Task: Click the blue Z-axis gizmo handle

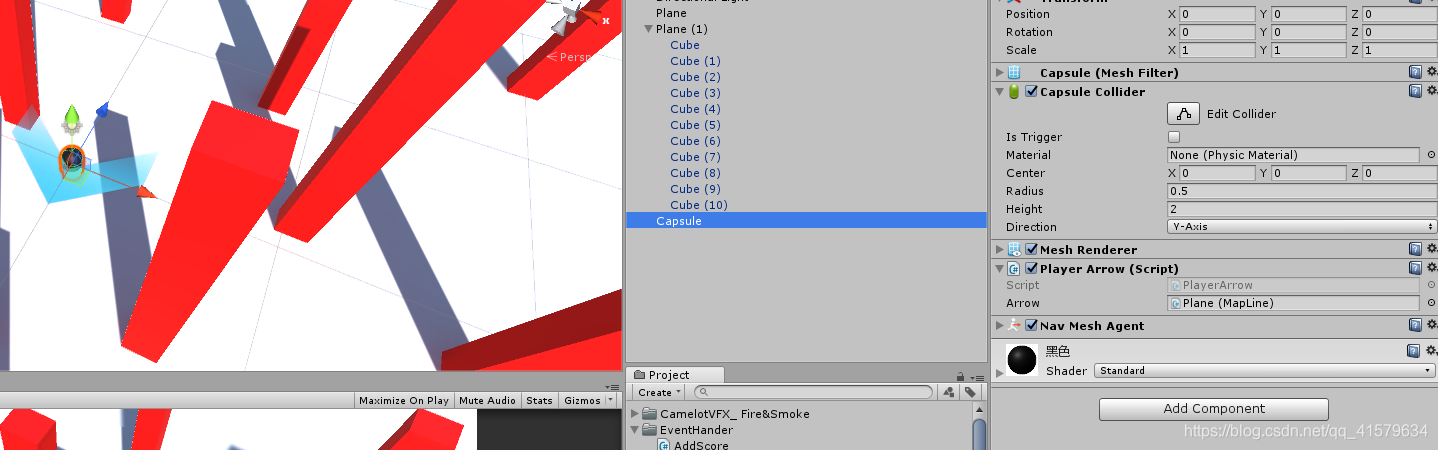Action: pos(101,109)
